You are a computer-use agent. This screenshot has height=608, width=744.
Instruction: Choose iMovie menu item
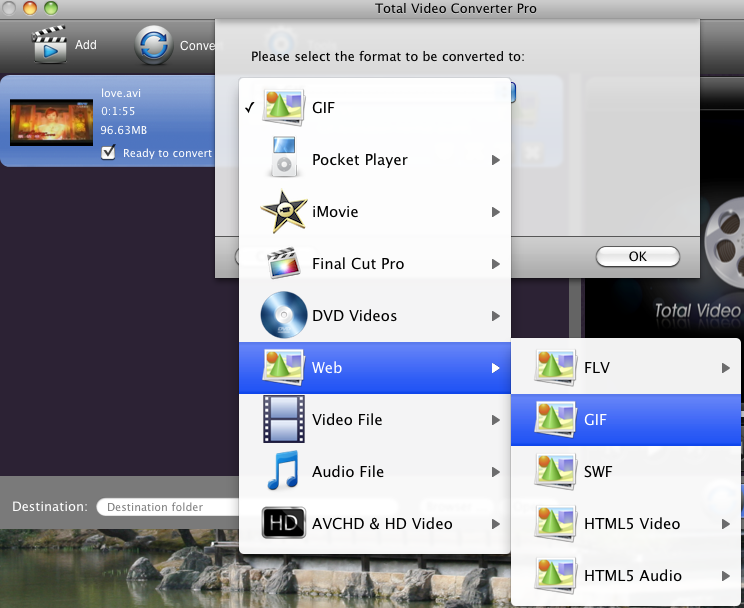click(x=375, y=212)
